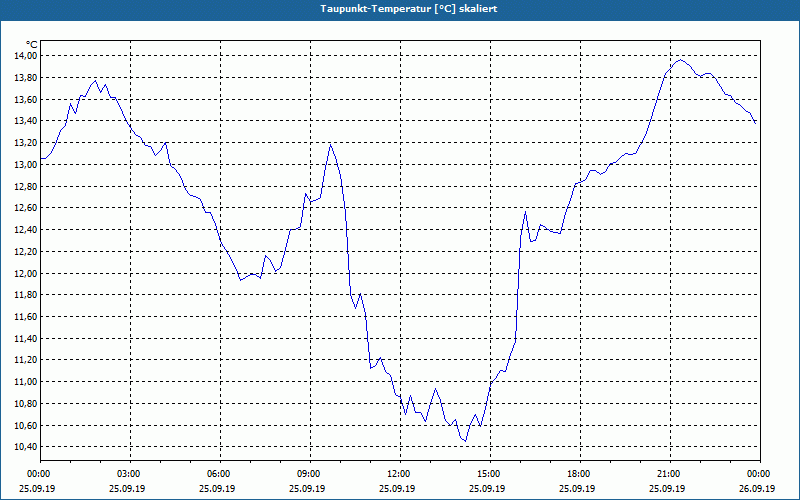Click the 13,00 y-axis value

point(27,164)
